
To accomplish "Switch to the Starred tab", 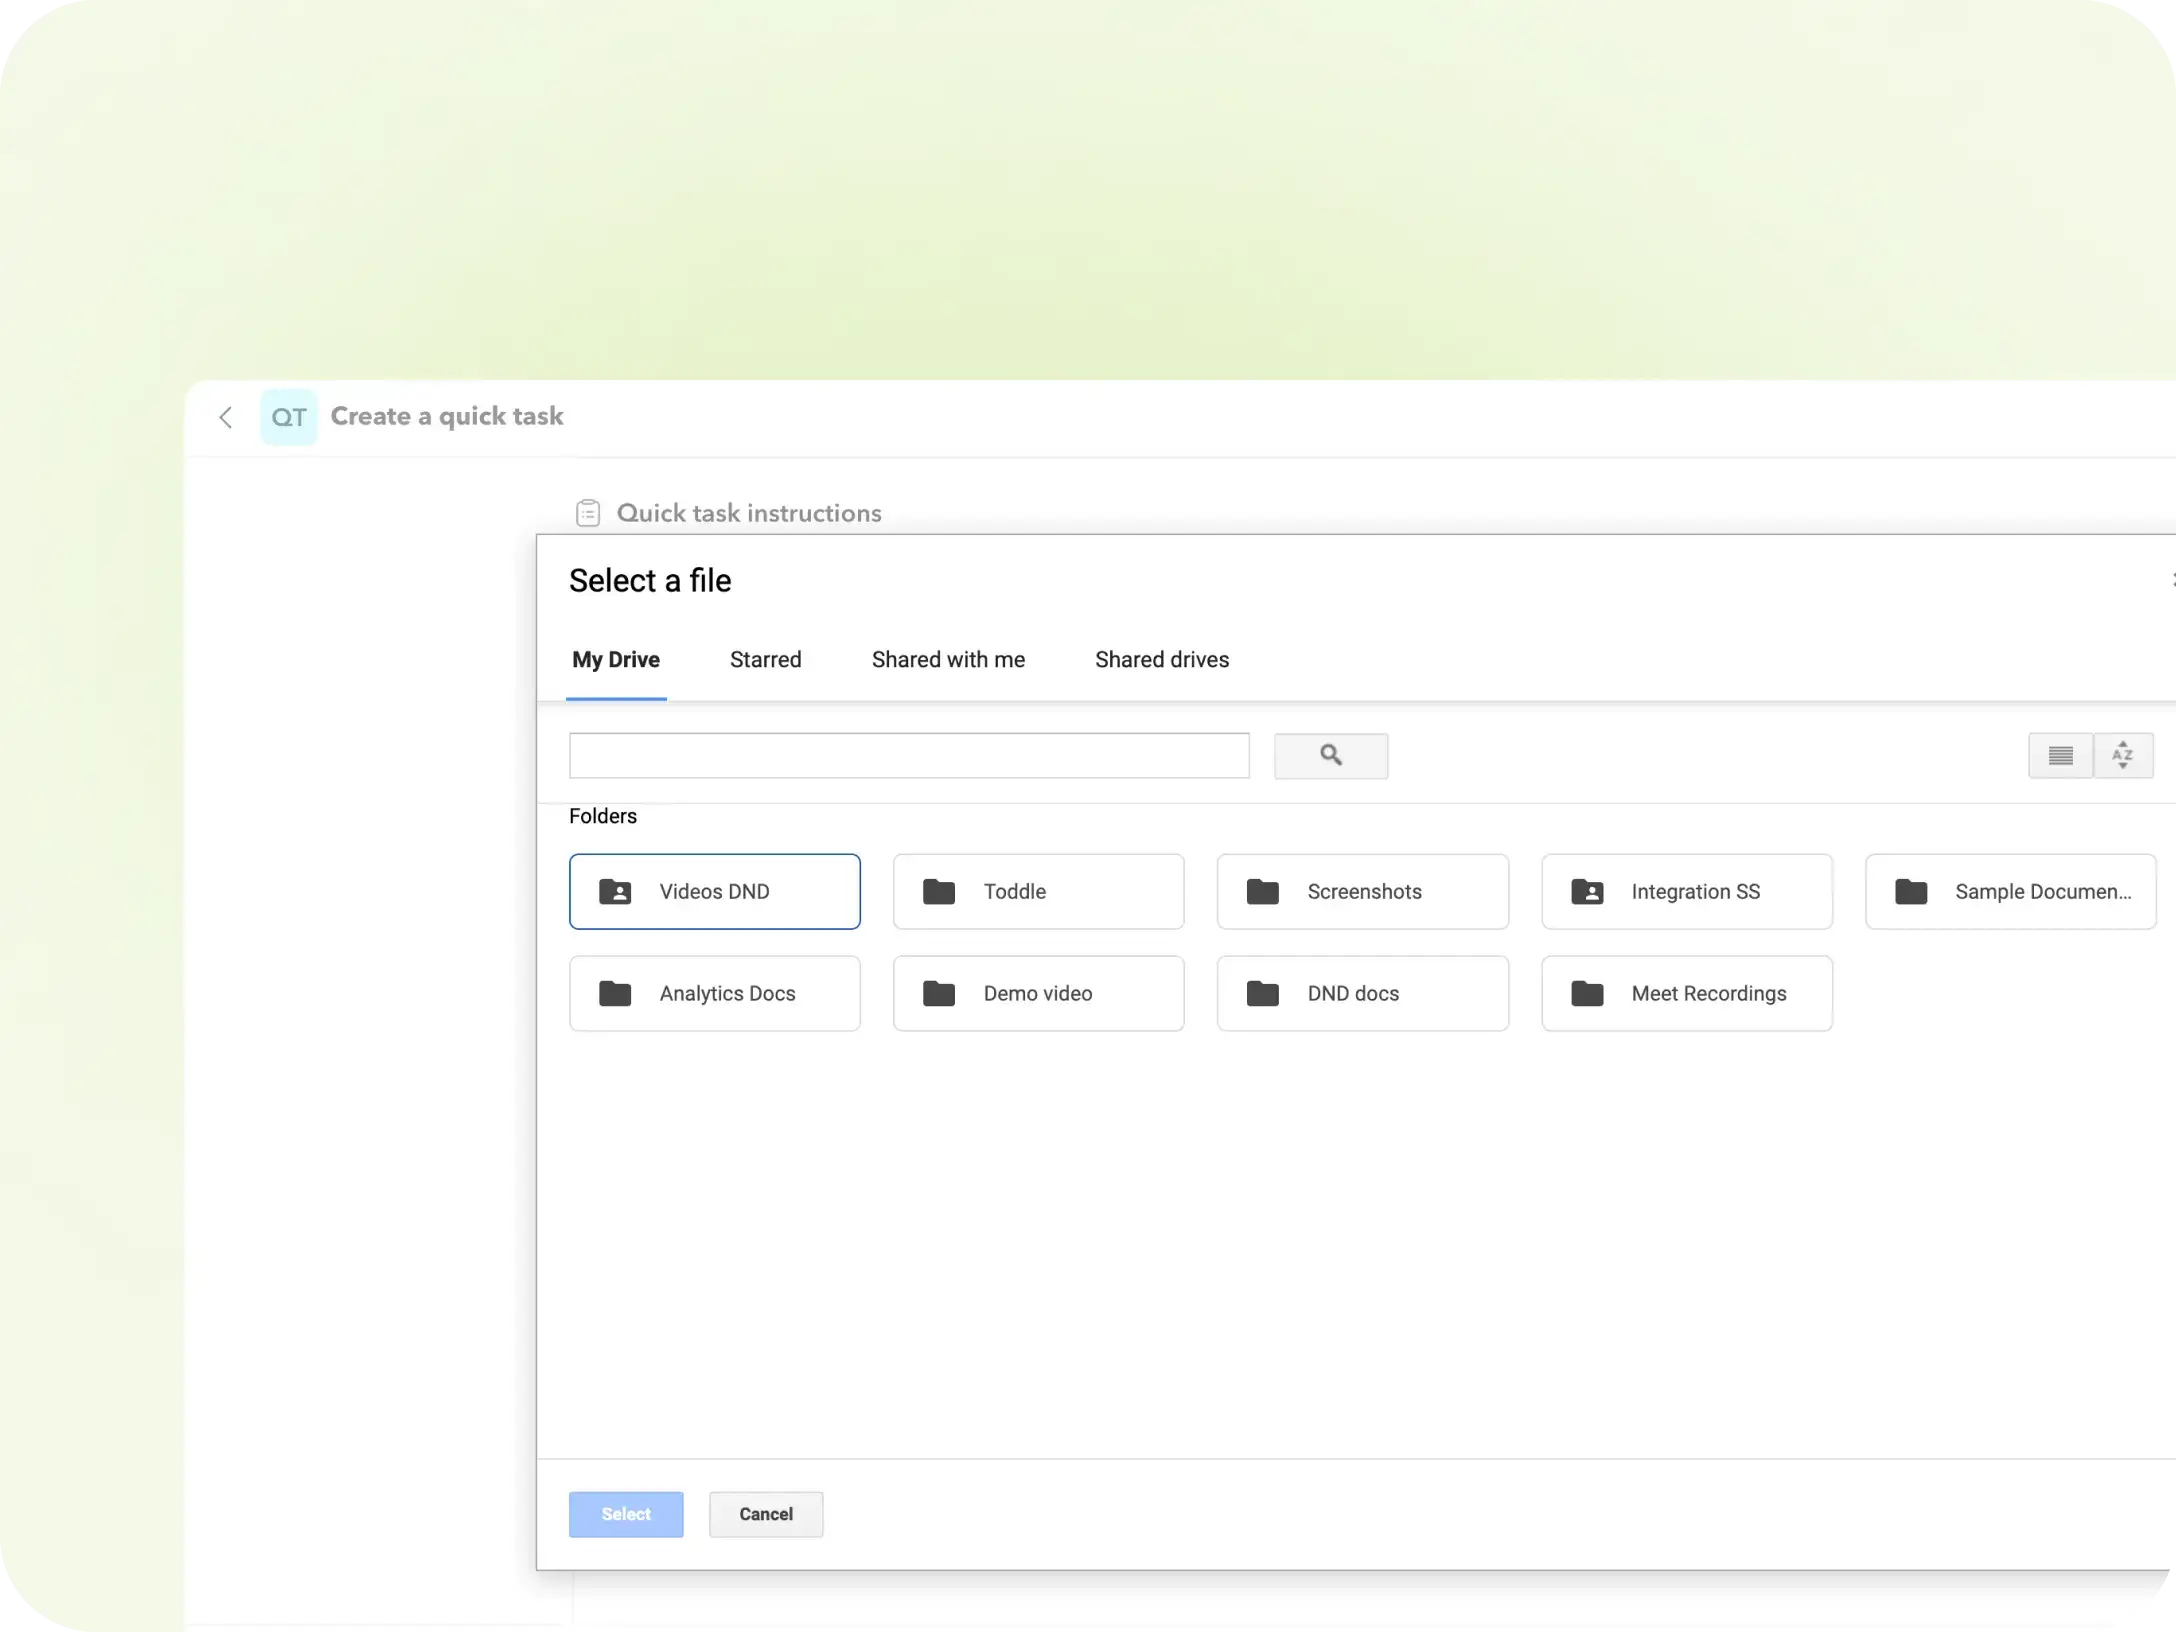I will point(765,660).
